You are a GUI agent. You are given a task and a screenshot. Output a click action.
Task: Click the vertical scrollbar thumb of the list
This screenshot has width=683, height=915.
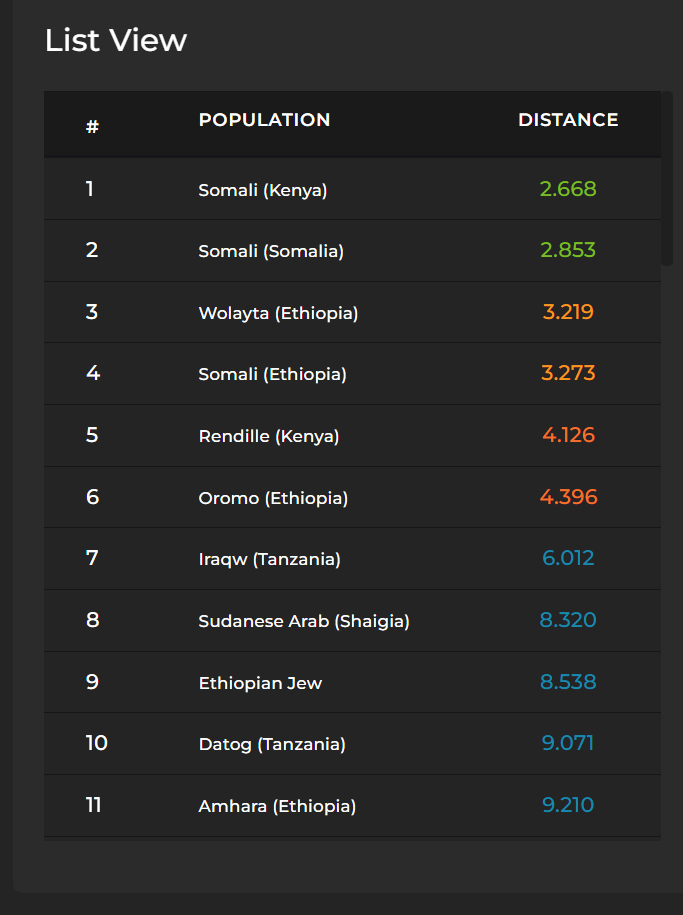point(667,178)
